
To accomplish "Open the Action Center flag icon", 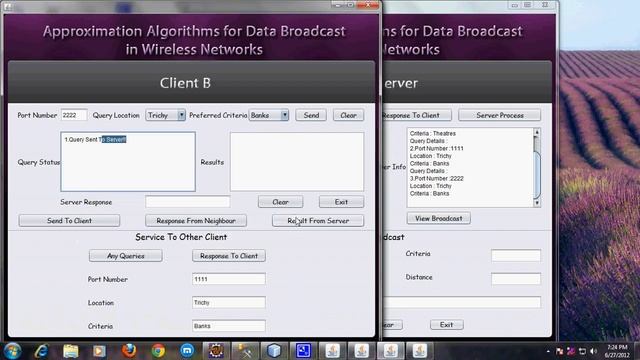I will coord(560,351).
